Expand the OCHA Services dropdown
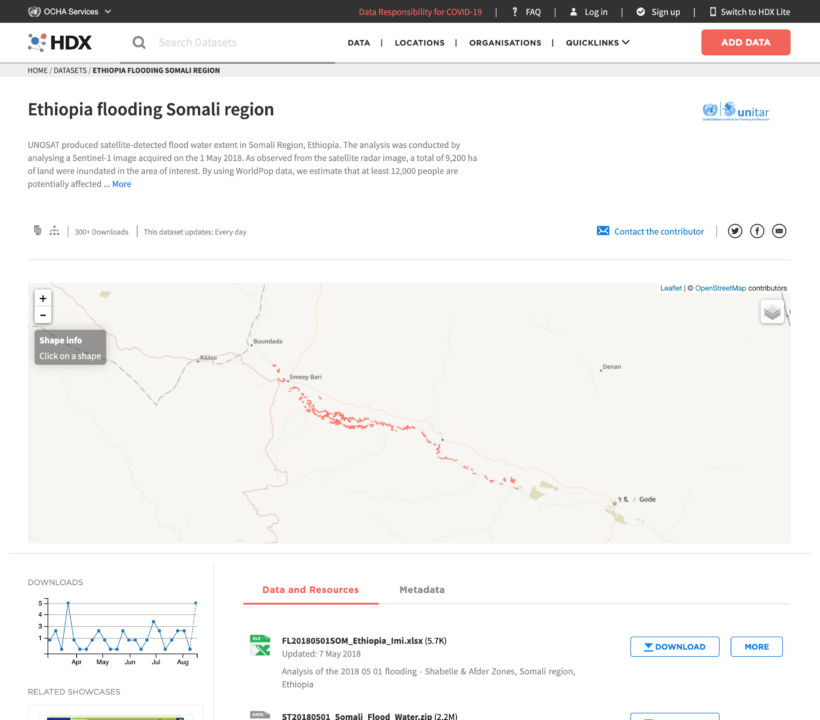 coord(70,12)
